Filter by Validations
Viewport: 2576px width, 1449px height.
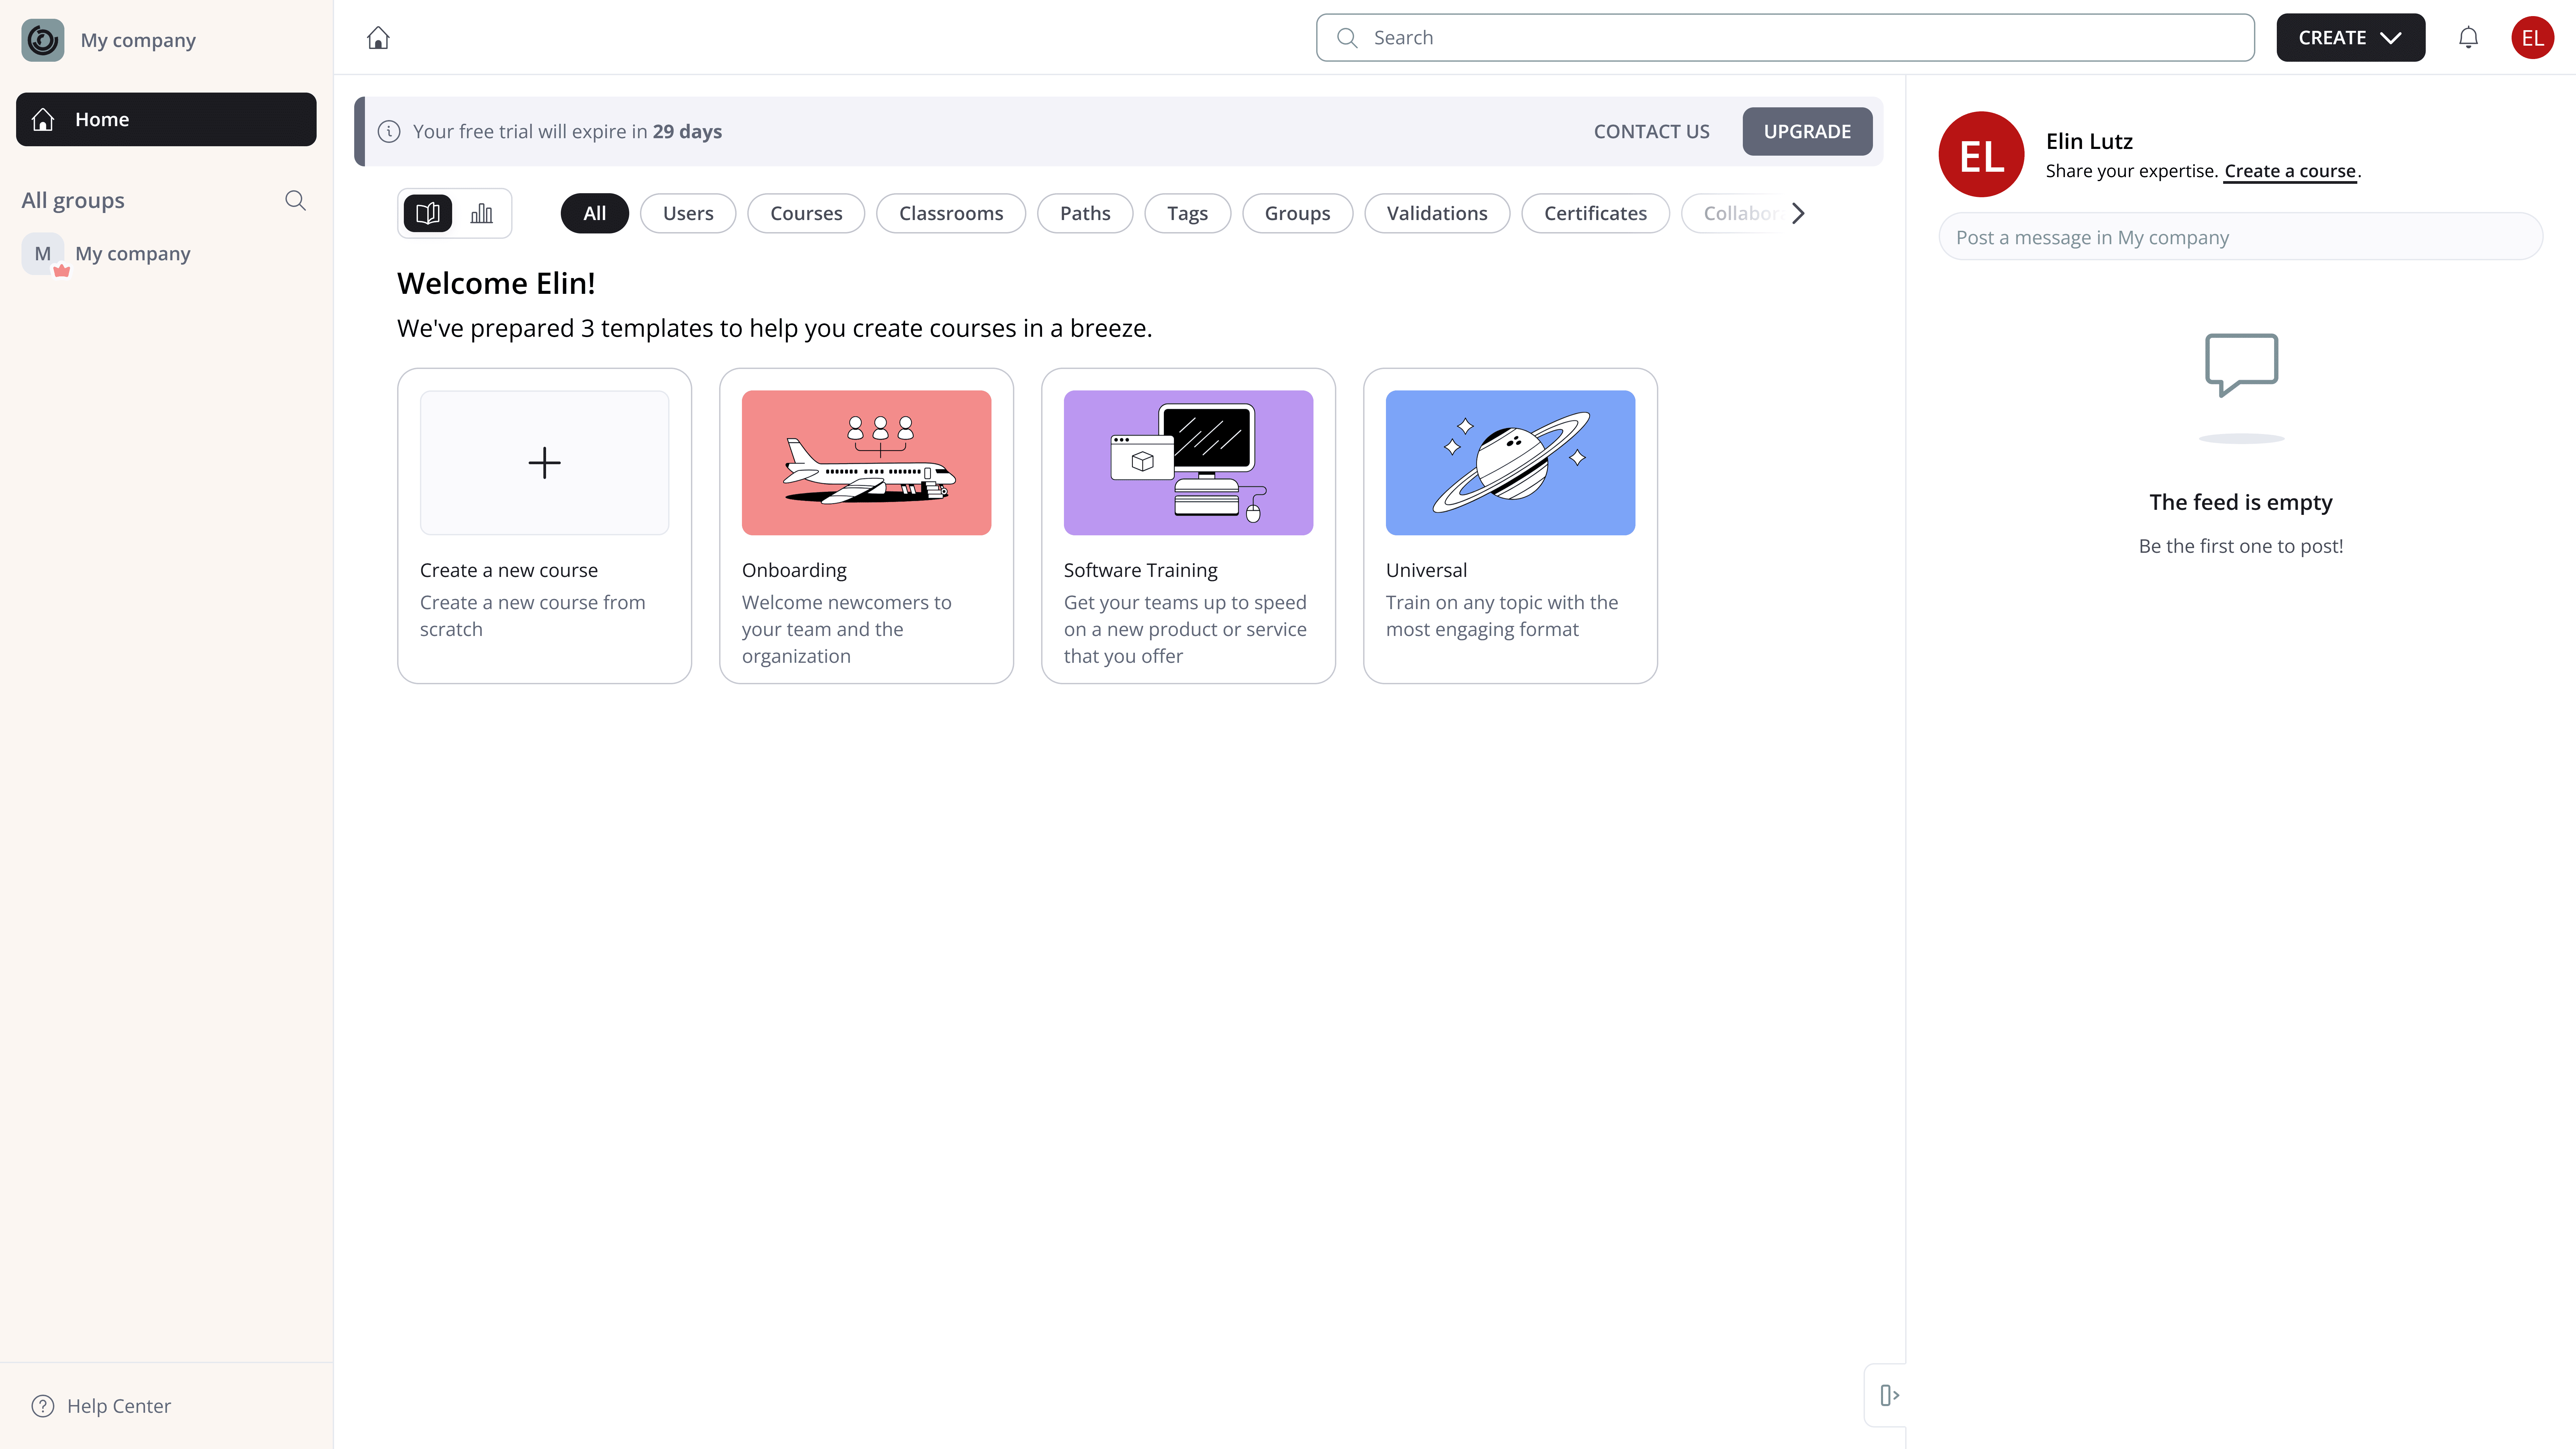[1437, 213]
